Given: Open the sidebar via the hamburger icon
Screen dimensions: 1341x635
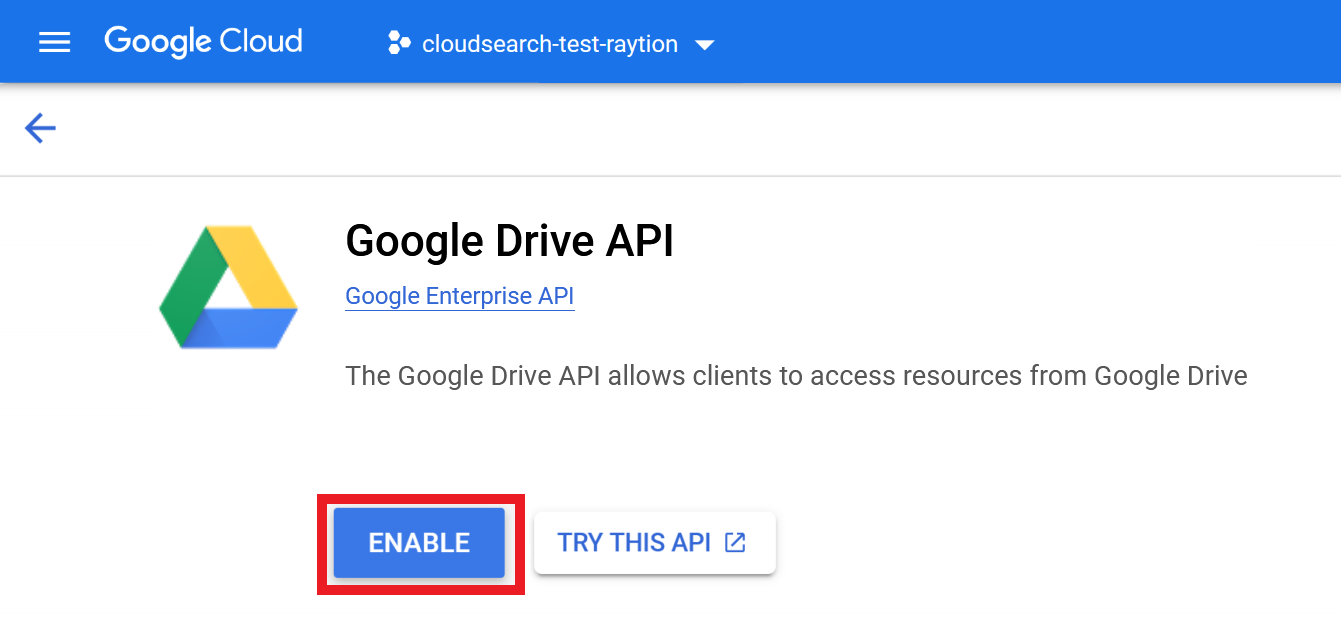Looking at the screenshot, I should point(54,41).
